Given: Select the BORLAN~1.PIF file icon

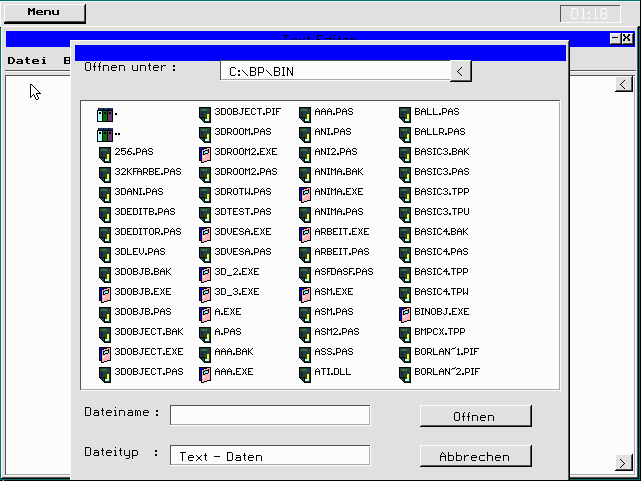Looking at the screenshot, I should click(x=405, y=352).
